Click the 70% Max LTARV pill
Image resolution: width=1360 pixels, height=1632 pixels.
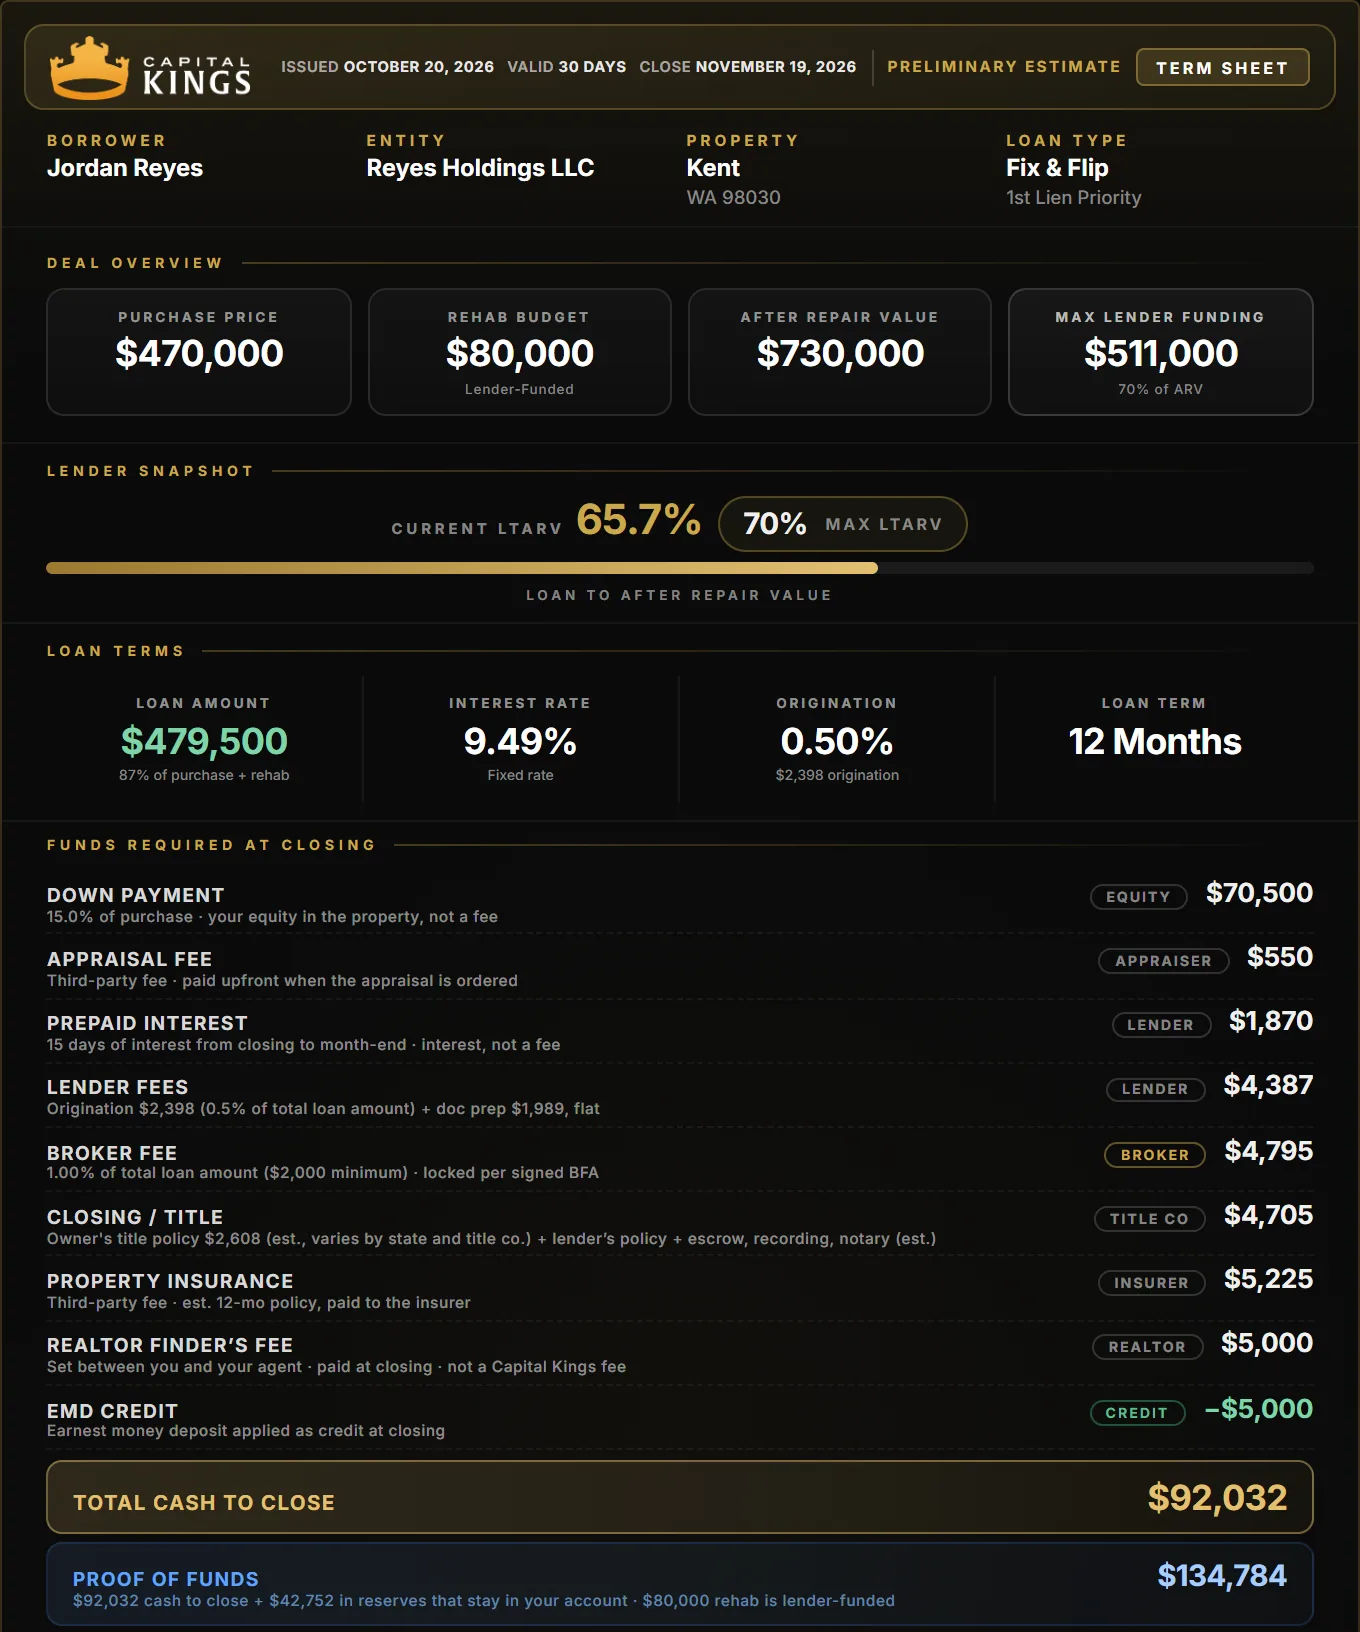coord(843,524)
